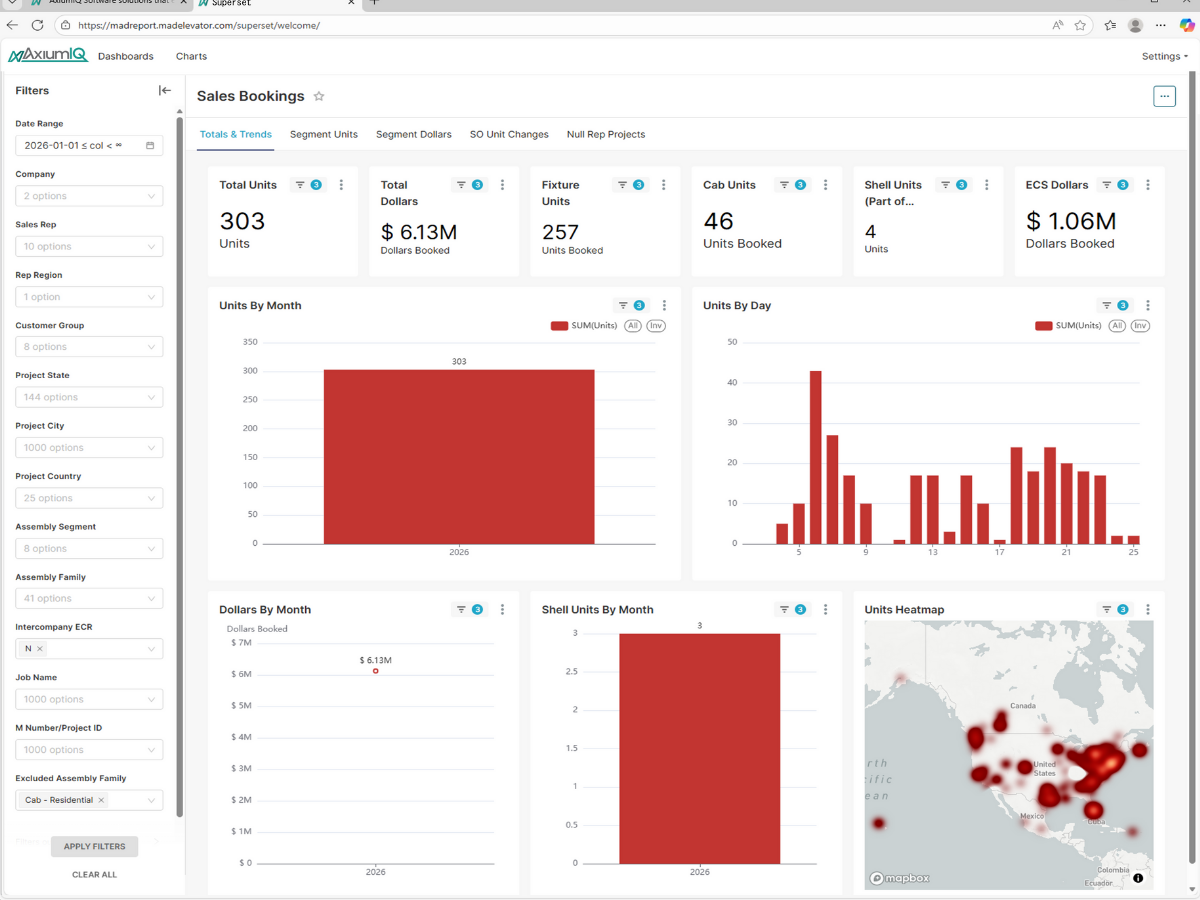Open Units By Day chart options menu

pyautogui.click(x=1148, y=306)
